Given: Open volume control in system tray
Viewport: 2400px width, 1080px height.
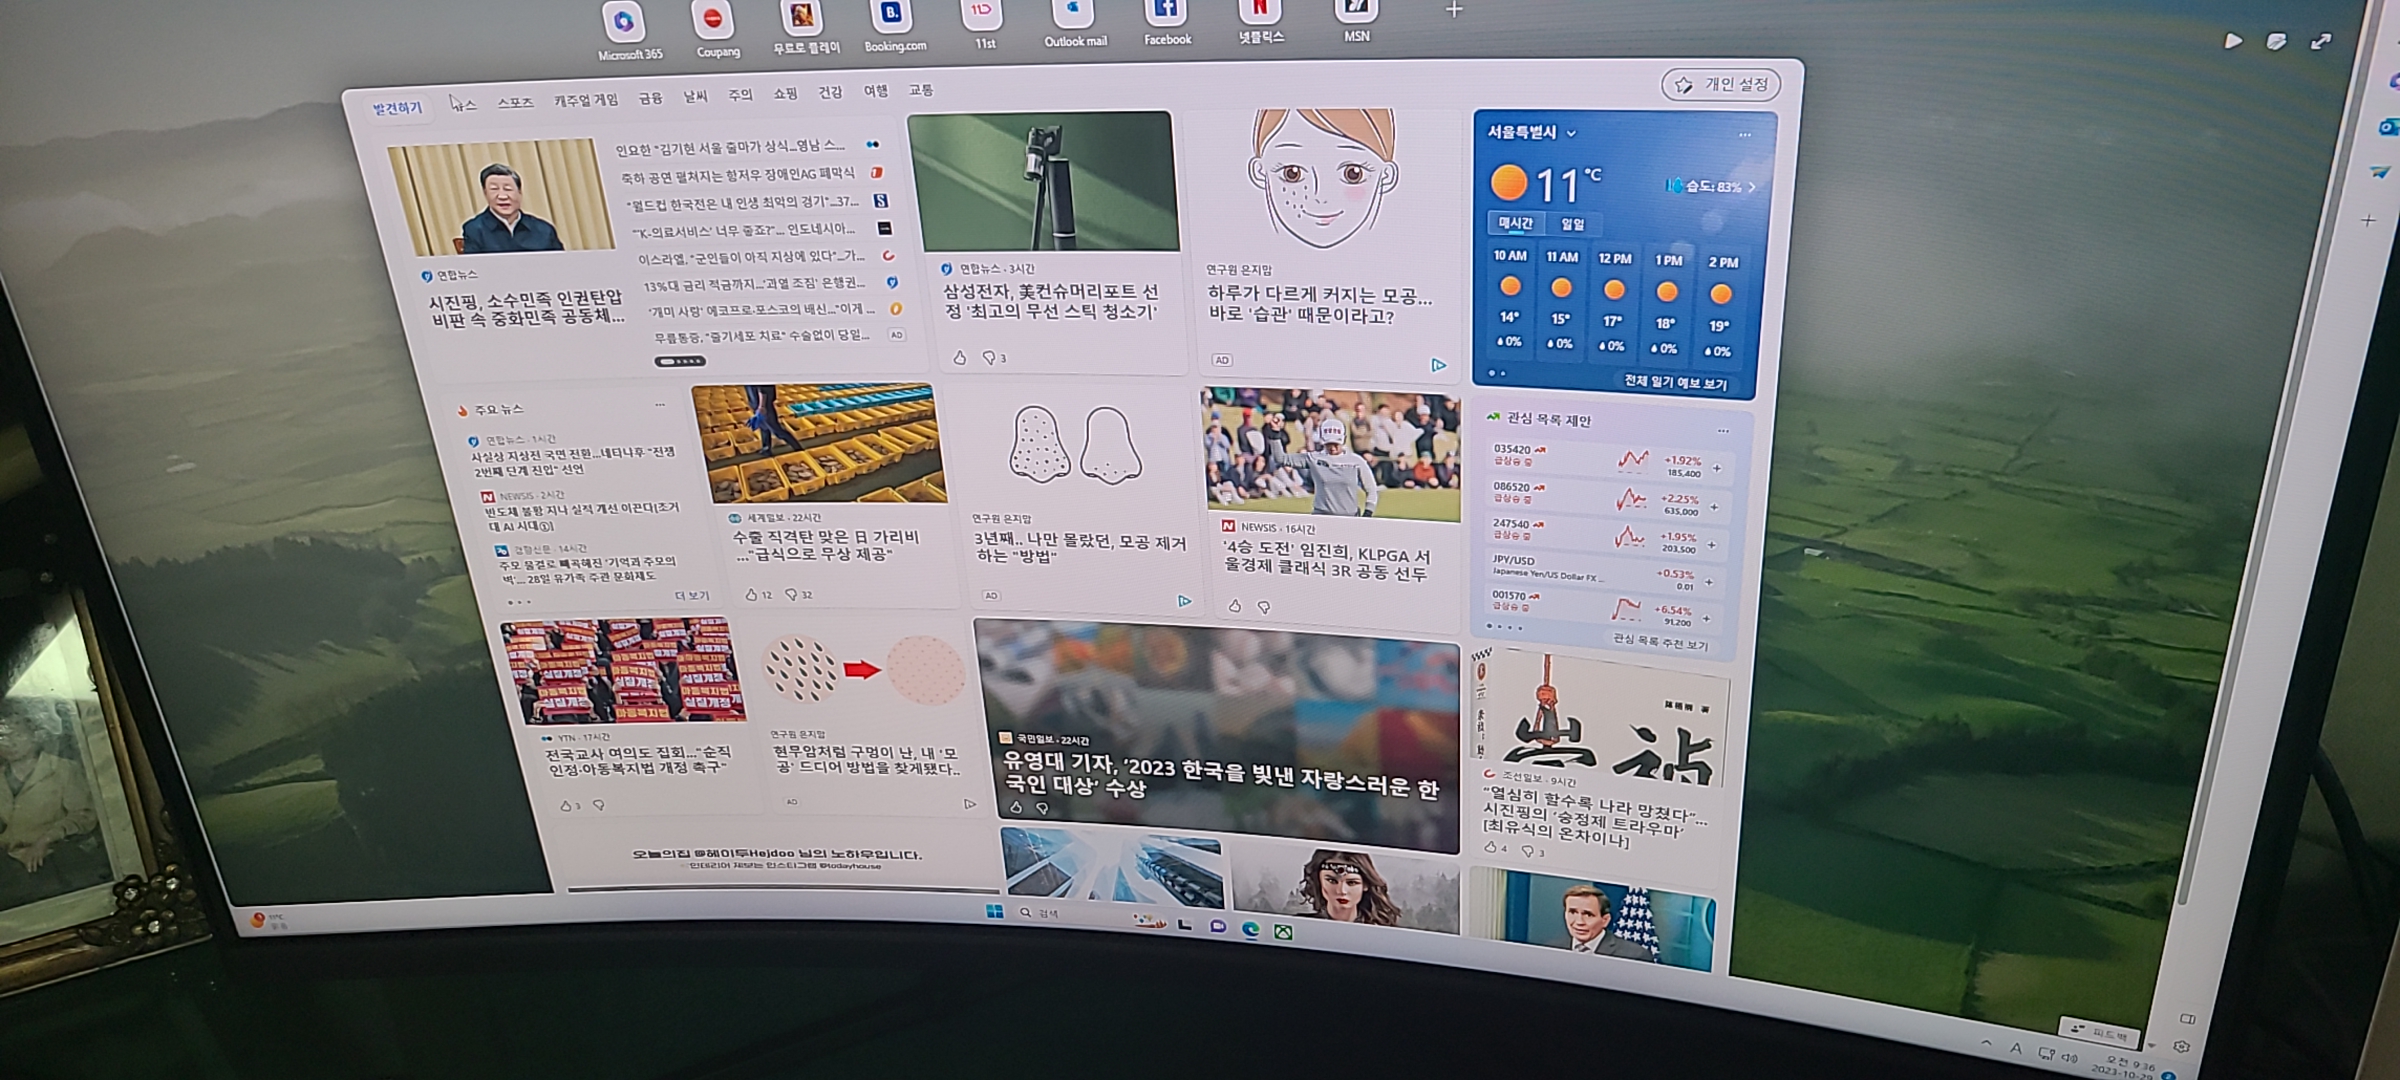Looking at the screenshot, I should [2069, 1057].
